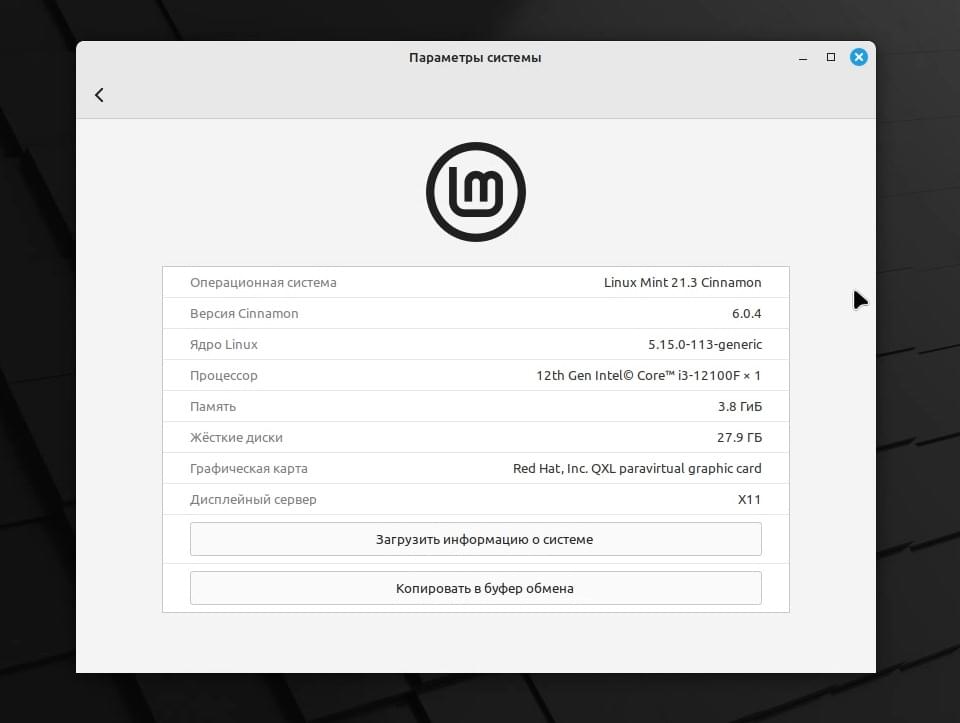This screenshot has height=723, width=960.
Task: Select the Процессор label
Action: (x=223, y=376)
